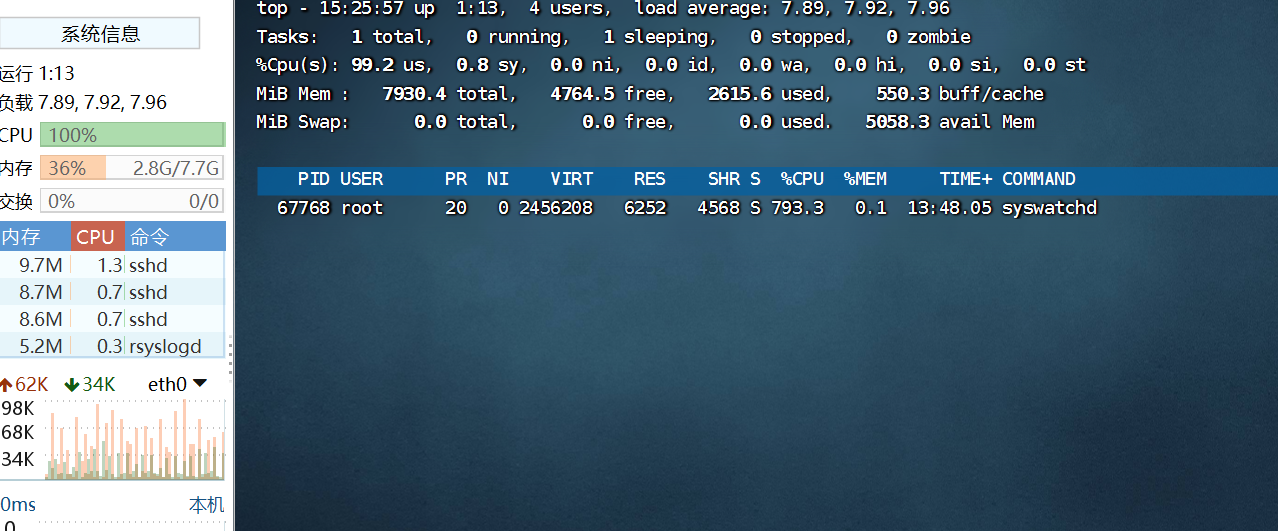The image size is (1278, 531).
Task: Click the CPU 100% usage bar
Action: pos(132,135)
